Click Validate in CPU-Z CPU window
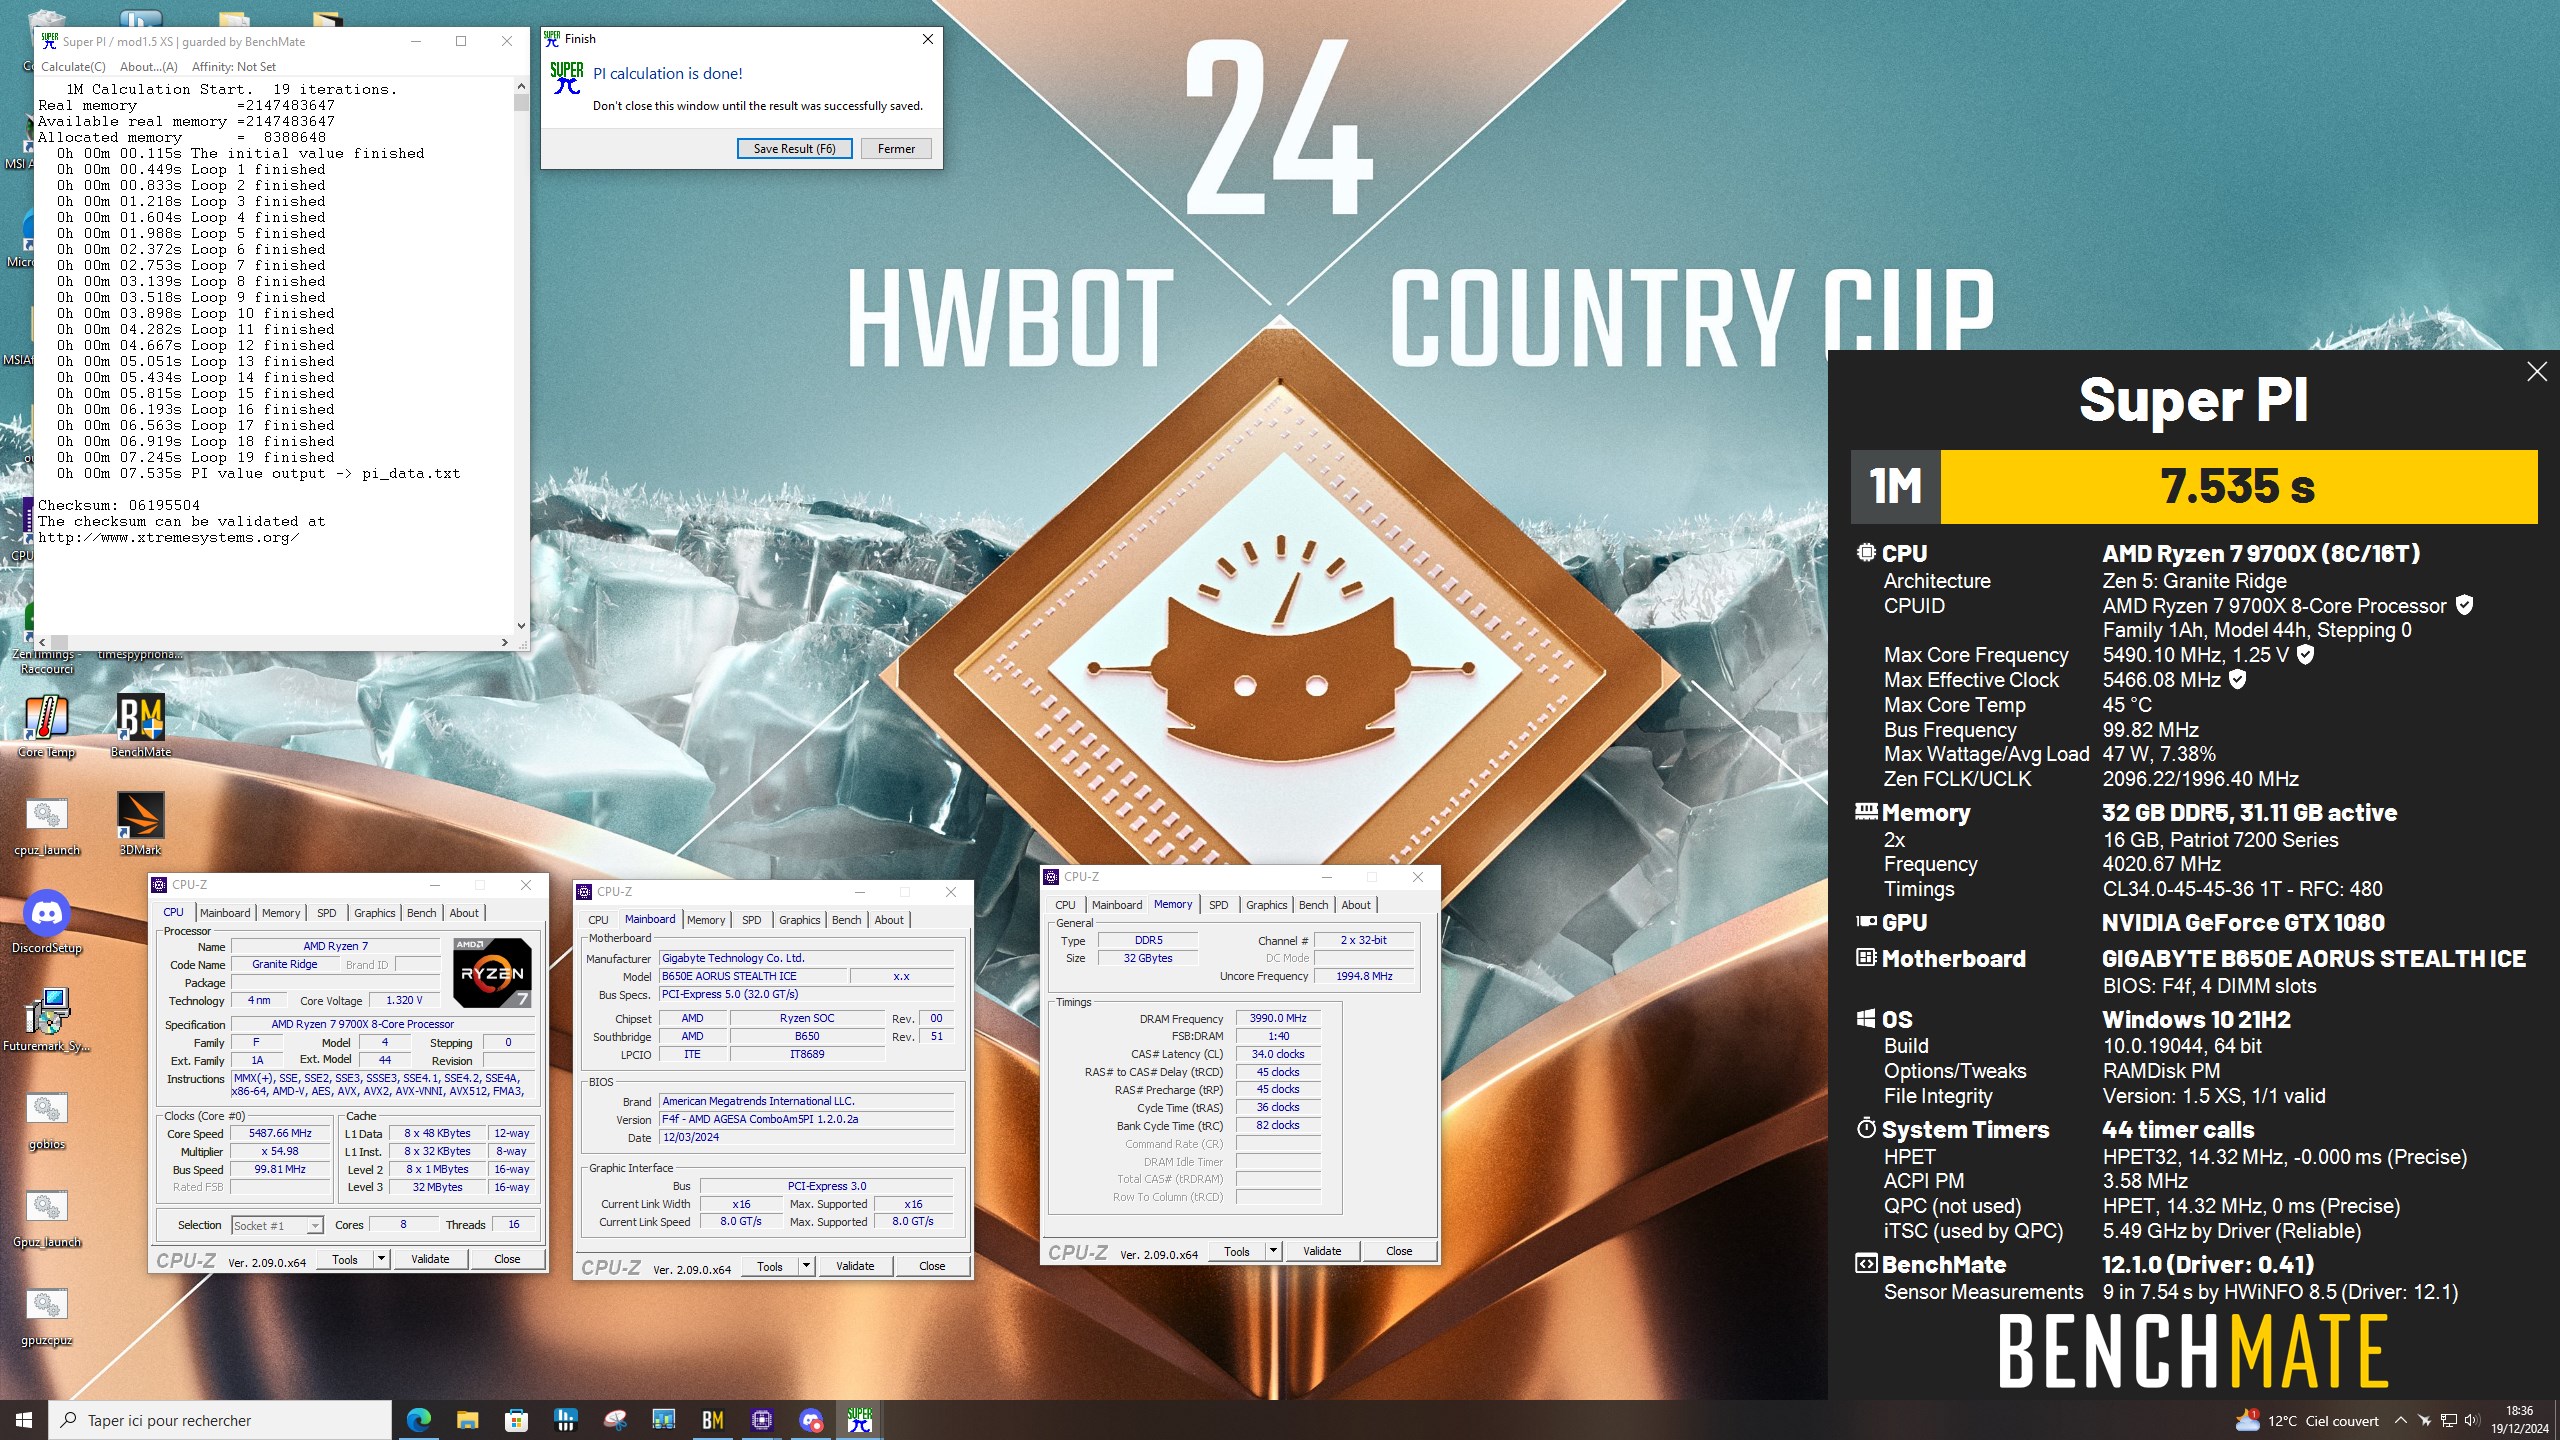 point(430,1259)
